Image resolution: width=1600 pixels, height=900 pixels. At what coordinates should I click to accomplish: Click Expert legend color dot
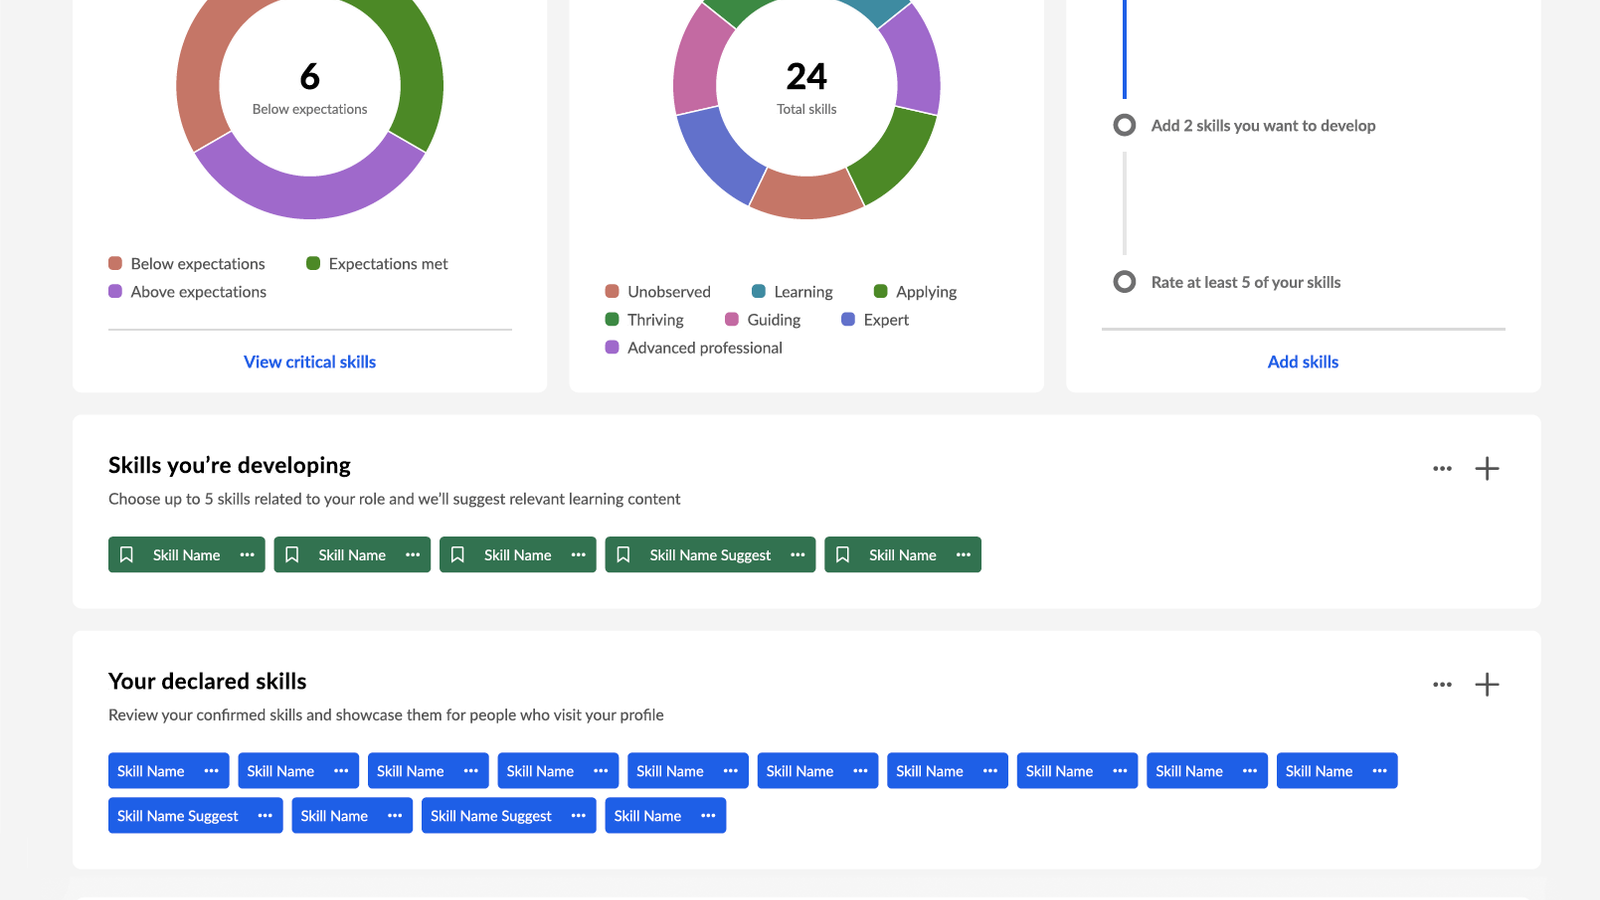848,320
